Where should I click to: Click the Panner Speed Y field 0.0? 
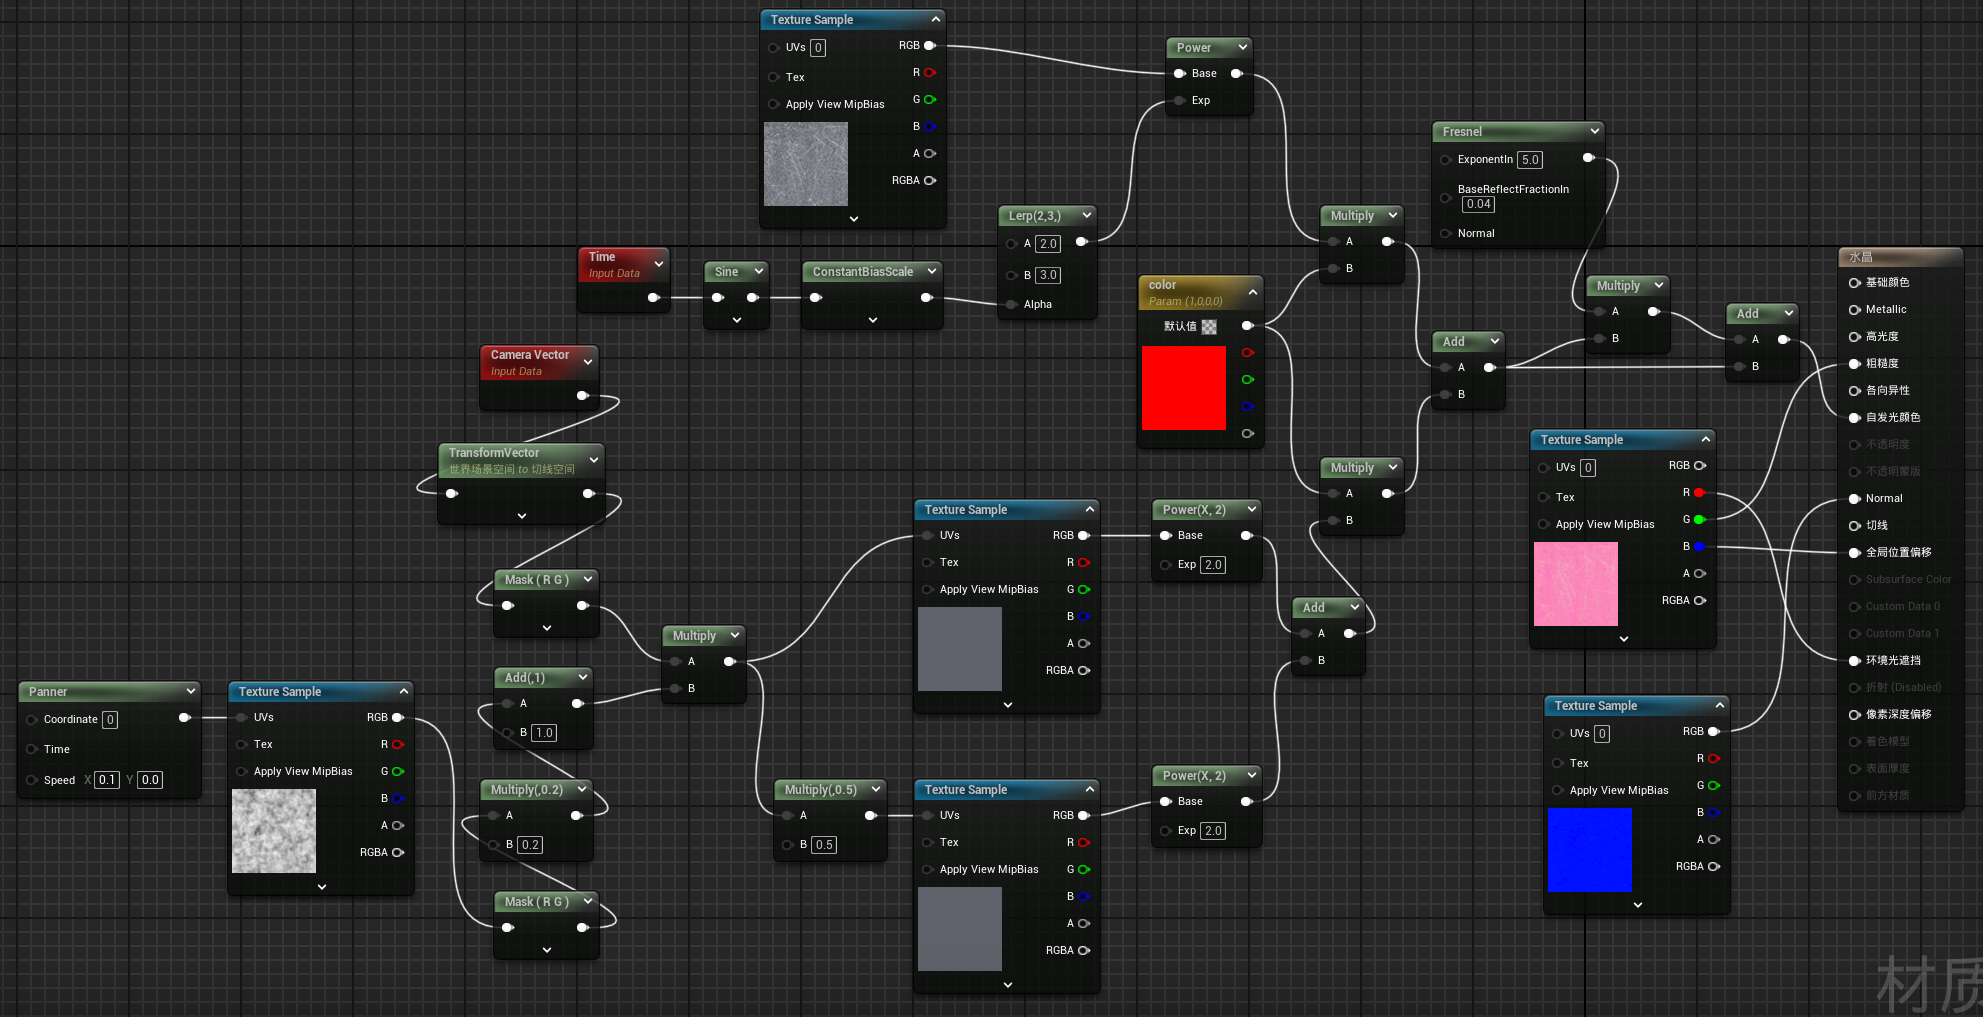click(x=150, y=780)
